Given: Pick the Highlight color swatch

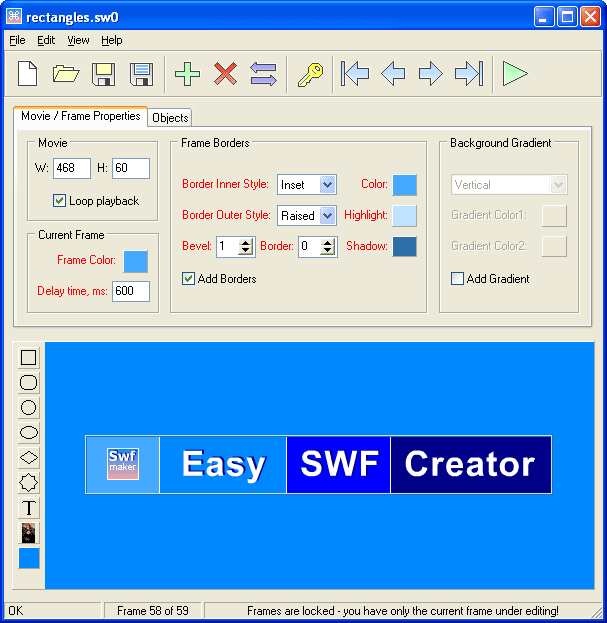Looking at the screenshot, I should click(404, 216).
